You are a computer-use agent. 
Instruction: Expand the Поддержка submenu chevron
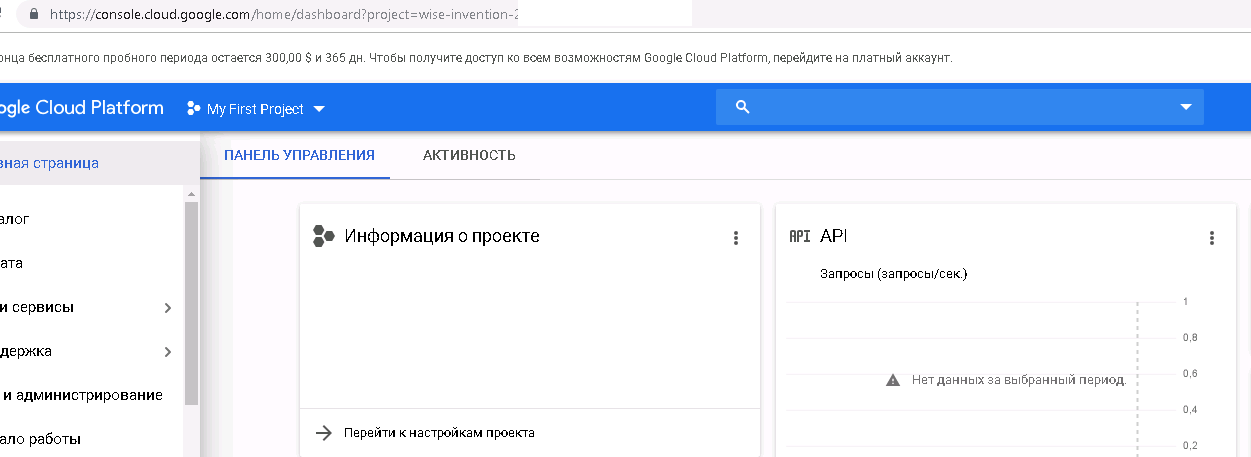point(167,352)
